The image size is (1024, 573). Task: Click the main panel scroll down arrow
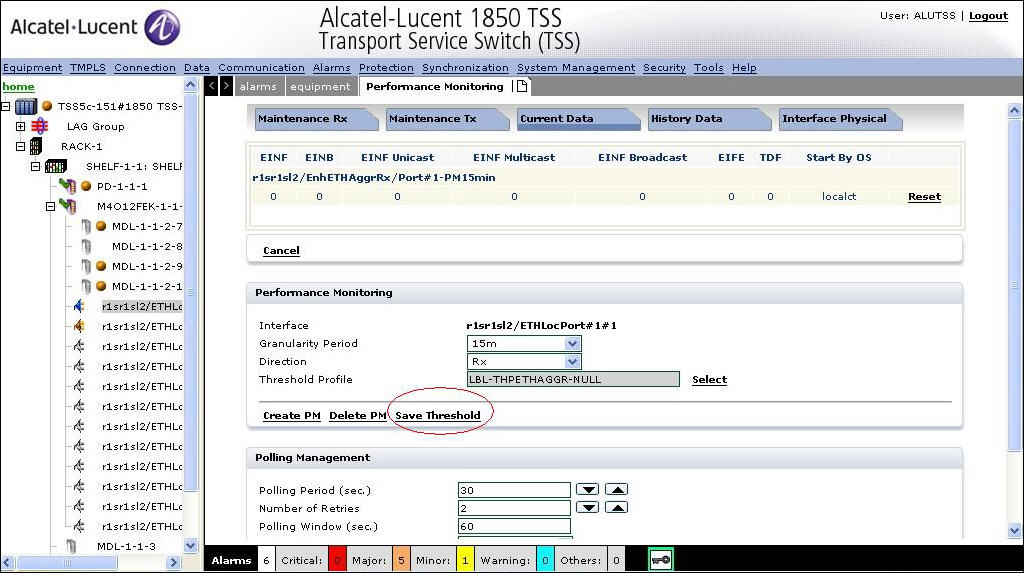(x=1014, y=531)
